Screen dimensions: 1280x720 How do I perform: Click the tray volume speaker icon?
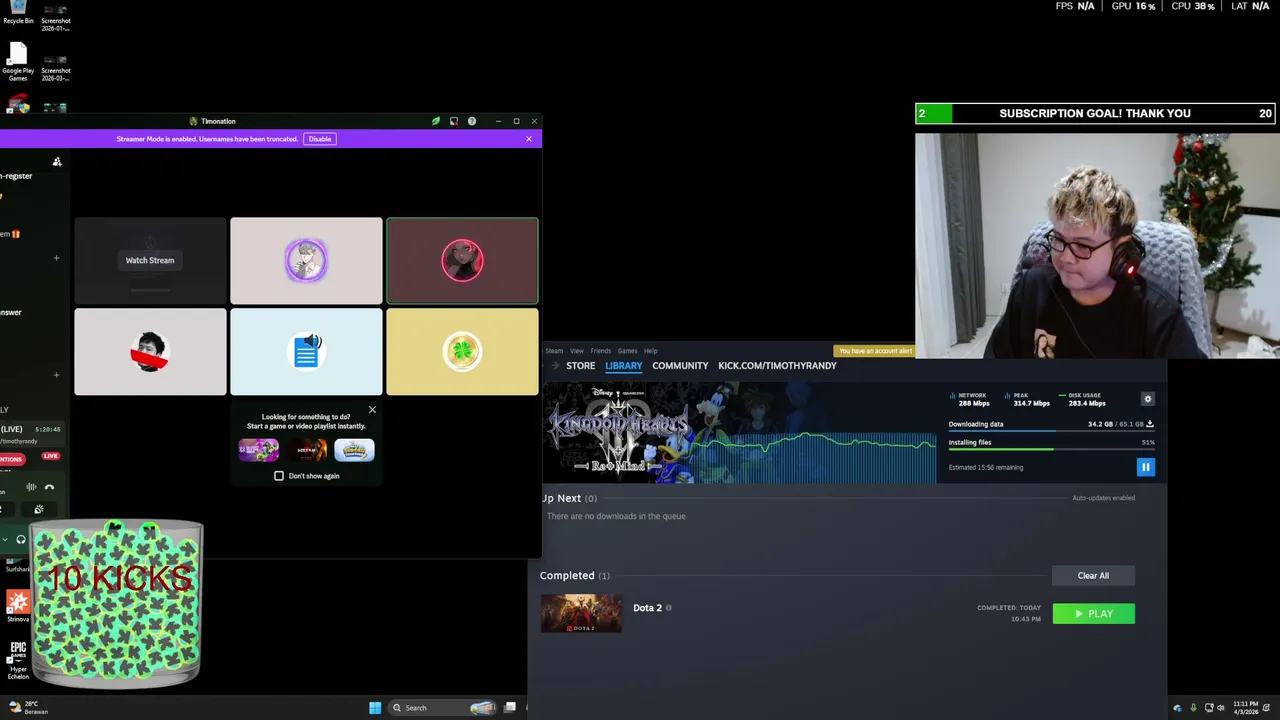pos(1220,708)
